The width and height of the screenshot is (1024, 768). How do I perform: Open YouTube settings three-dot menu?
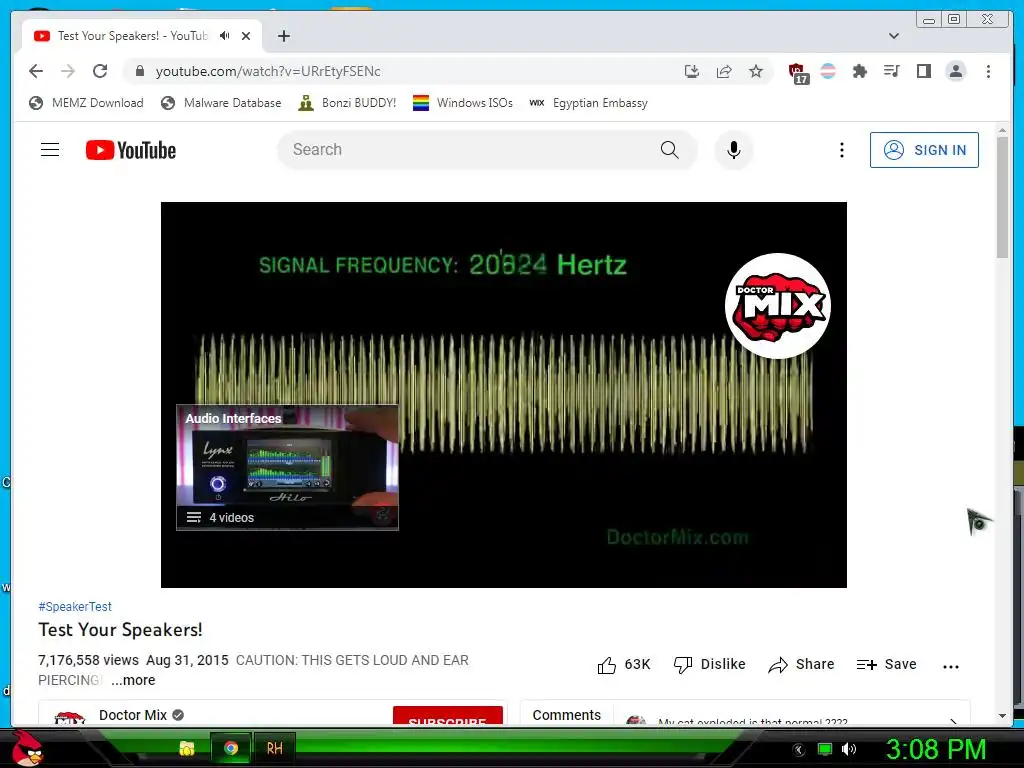[842, 150]
